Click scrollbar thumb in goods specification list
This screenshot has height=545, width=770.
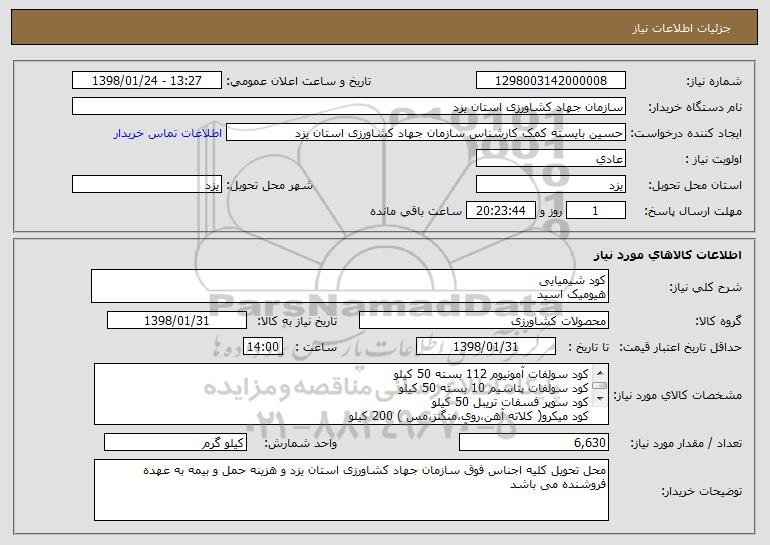coord(600,385)
